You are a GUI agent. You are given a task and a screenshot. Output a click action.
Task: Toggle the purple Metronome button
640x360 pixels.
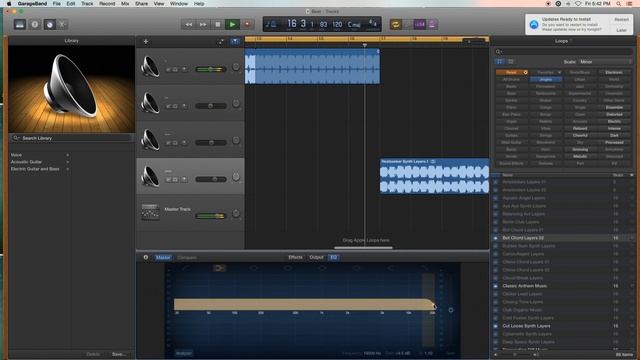click(432, 24)
